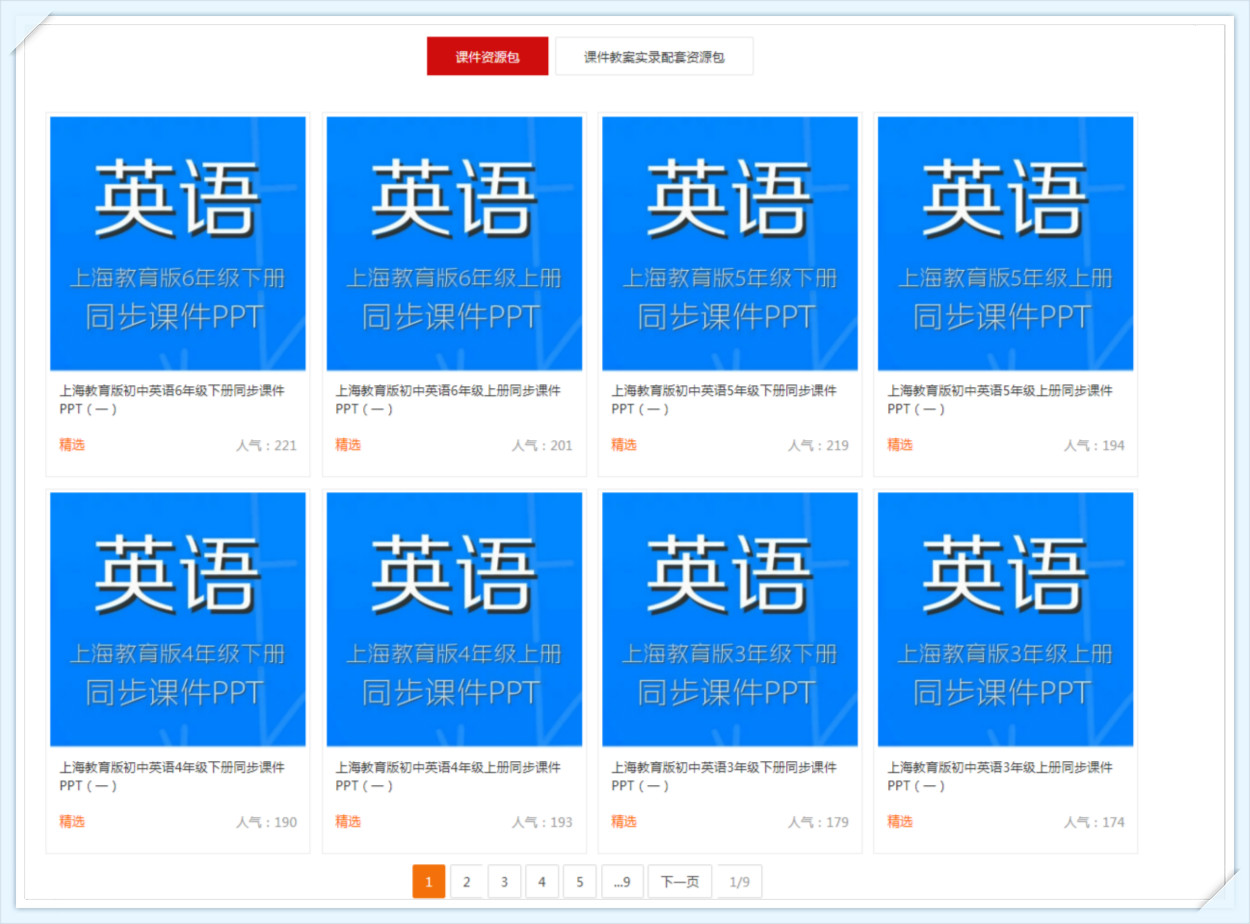Screen dimensions: 1250x924
Task: Click title 上海教育版初中英语5年级上册同步课件
Action: click(x=1000, y=399)
